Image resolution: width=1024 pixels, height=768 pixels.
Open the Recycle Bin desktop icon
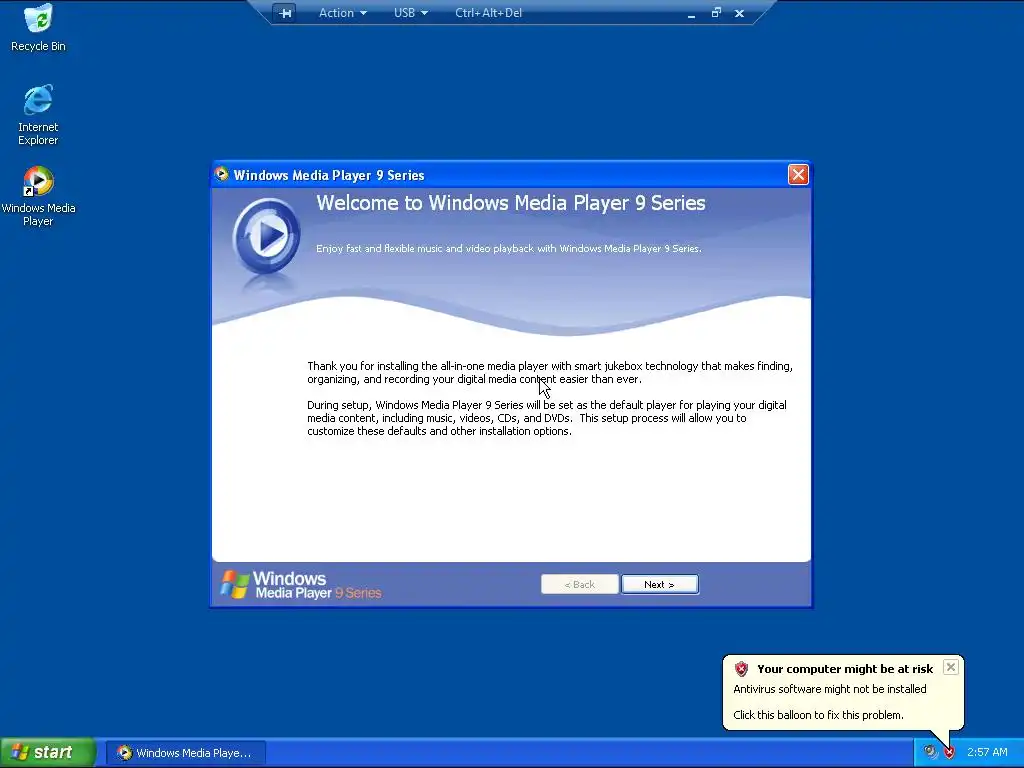point(38,27)
